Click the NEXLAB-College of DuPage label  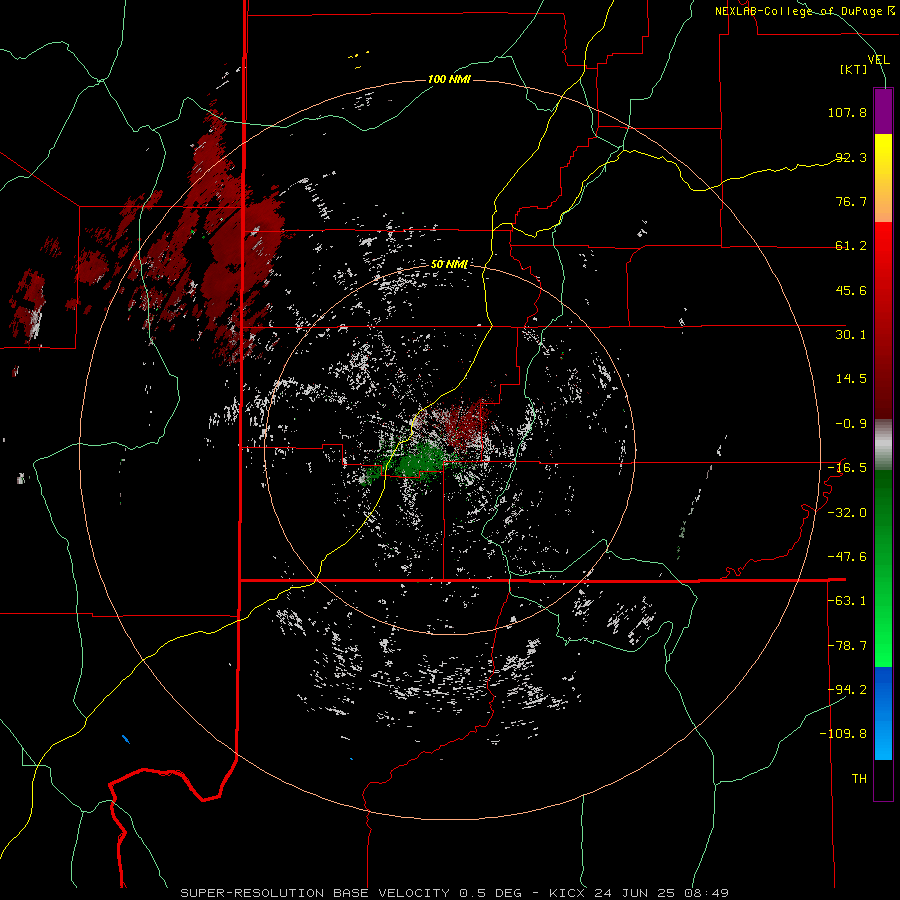[804, 11]
